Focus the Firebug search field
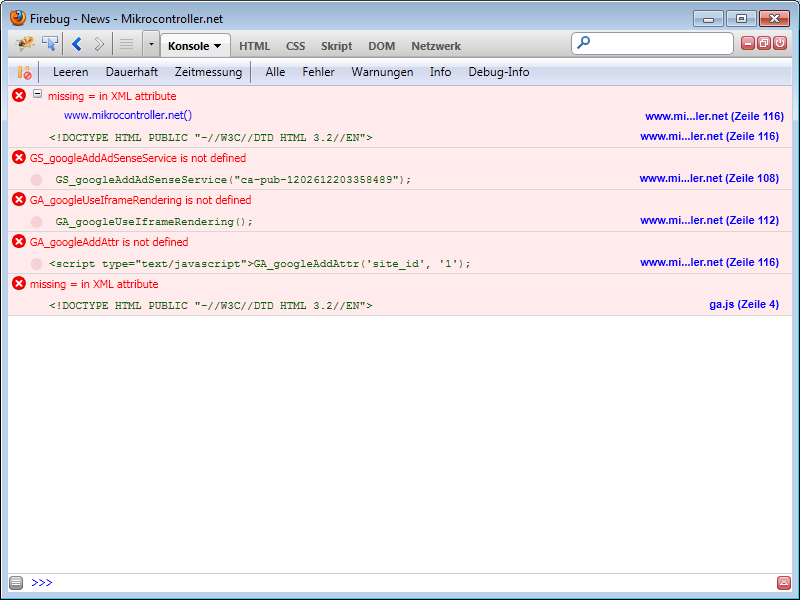This screenshot has height=600, width=800. click(652, 44)
